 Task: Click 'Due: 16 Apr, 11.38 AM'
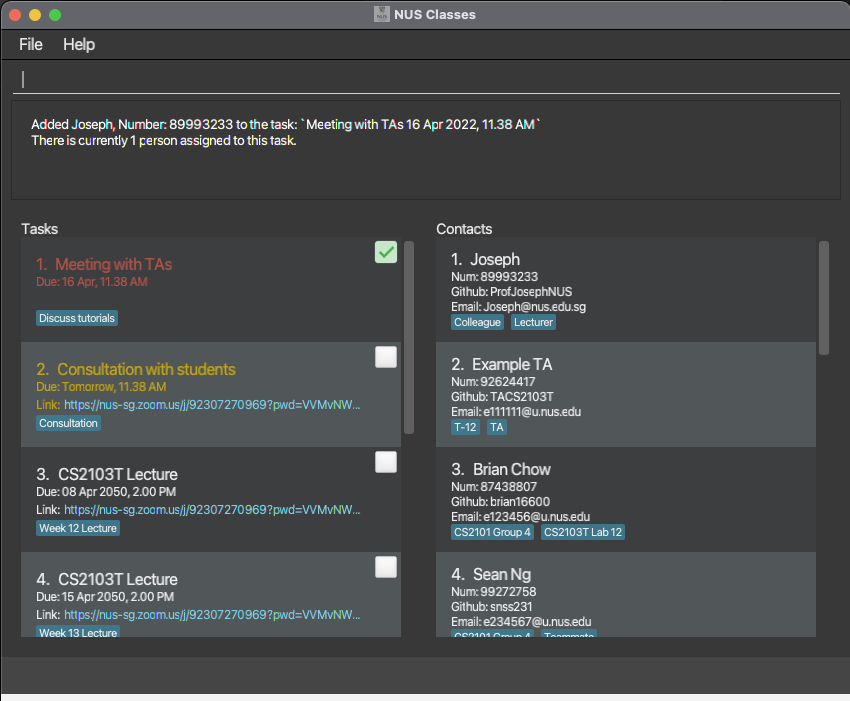point(92,282)
